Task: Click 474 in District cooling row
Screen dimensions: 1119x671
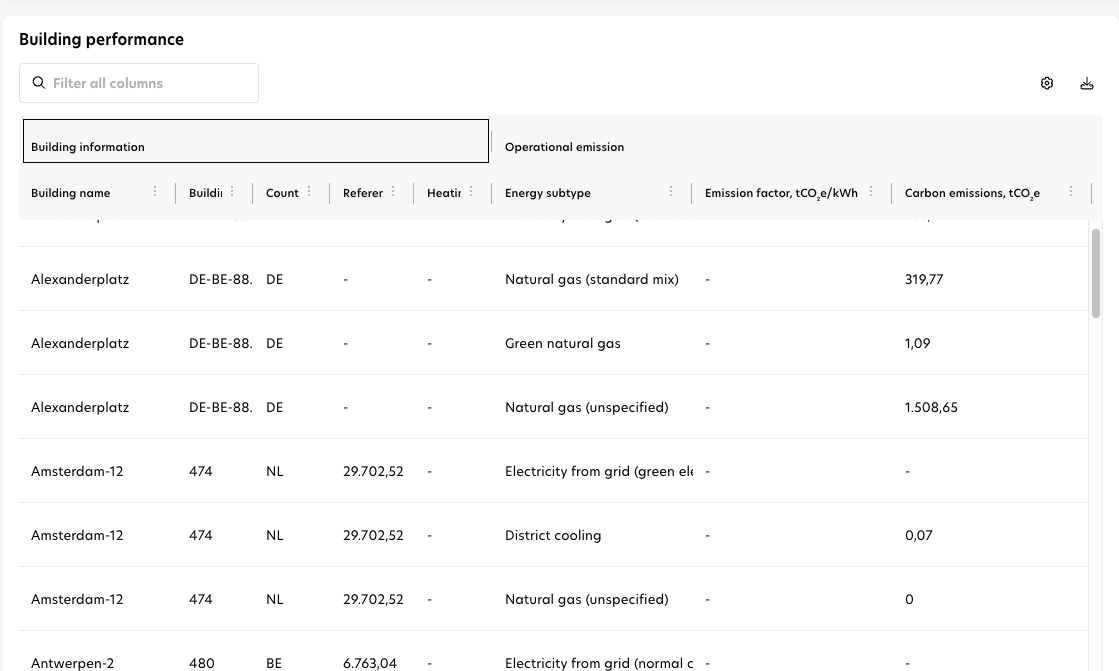Action: pyautogui.click(x=201, y=535)
